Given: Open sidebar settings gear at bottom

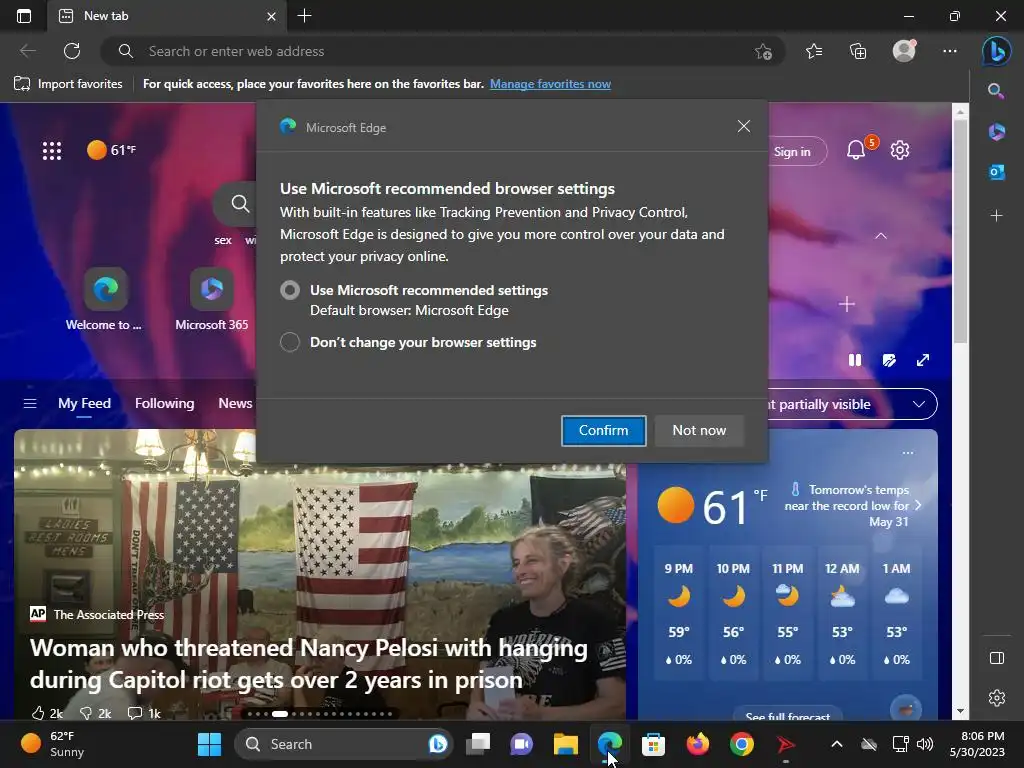Looking at the screenshot, I should [997, 698].
